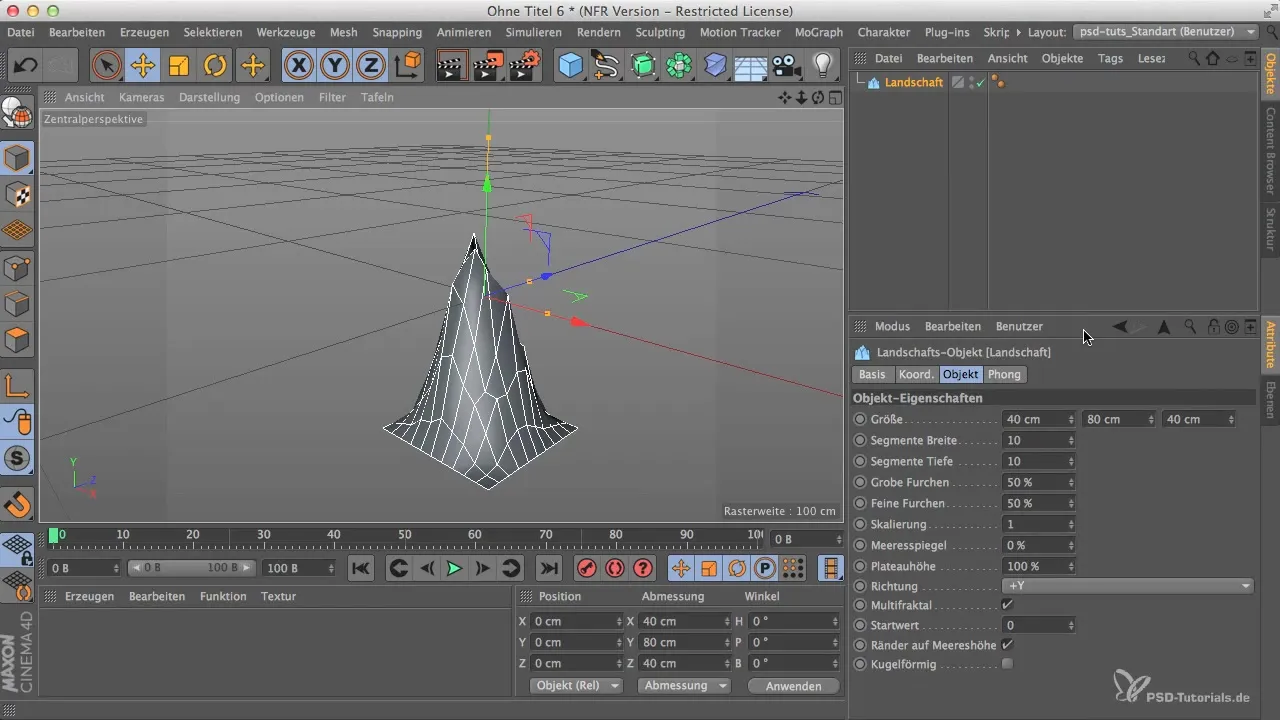This screenshot has height=720, width=1280.
Task: Toggle Position keyframe recording
Action: point(681,568)
